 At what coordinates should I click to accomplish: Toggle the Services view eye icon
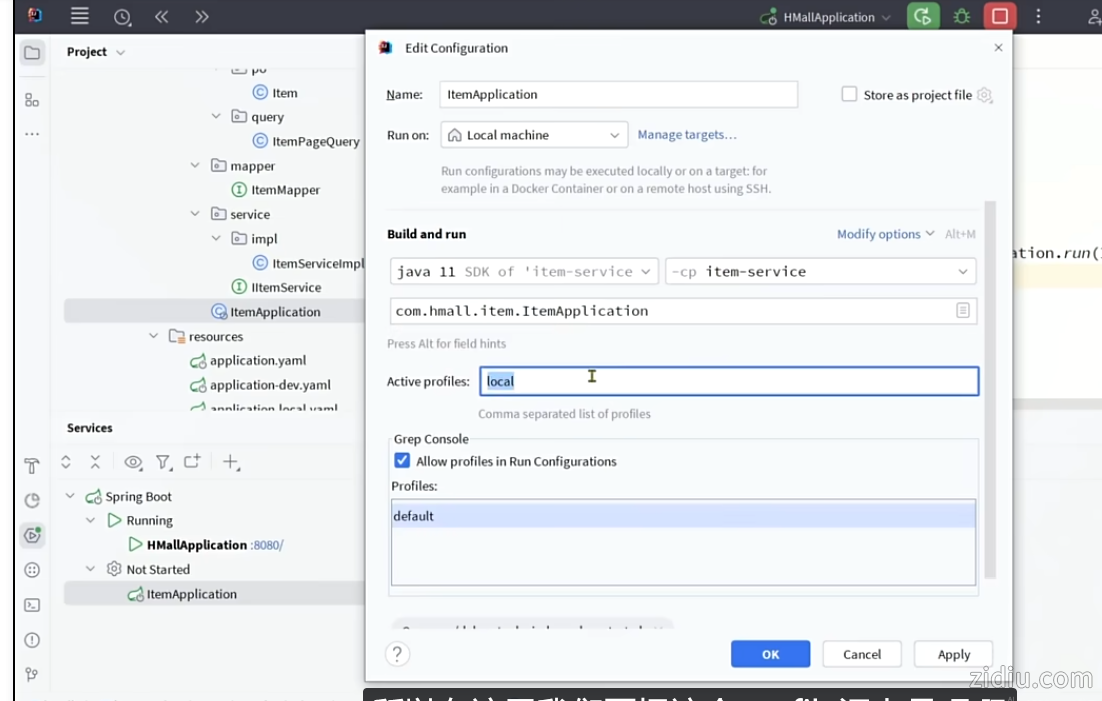tap(132, 462)
